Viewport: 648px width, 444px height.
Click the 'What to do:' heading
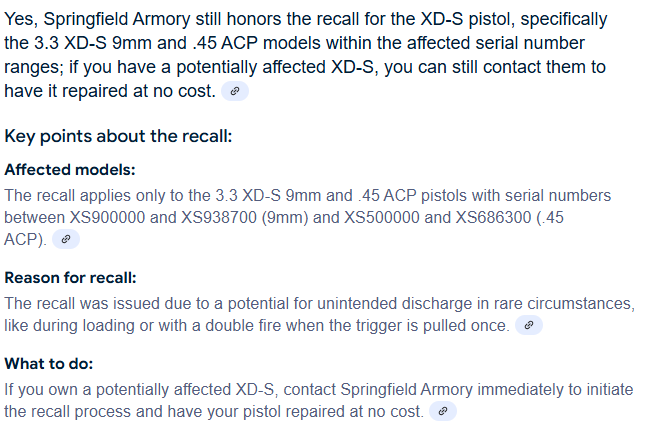(x=49, y=363)
